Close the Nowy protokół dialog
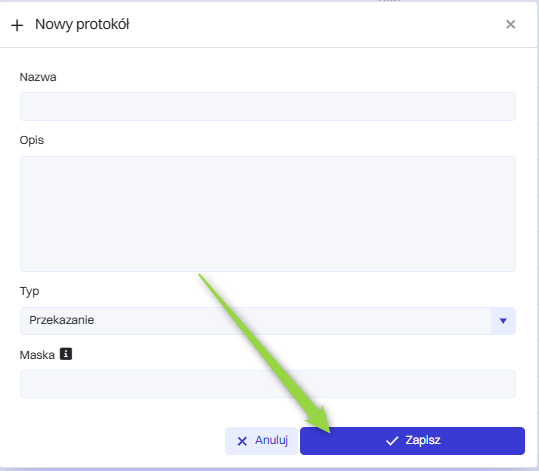 coord(510,24)
